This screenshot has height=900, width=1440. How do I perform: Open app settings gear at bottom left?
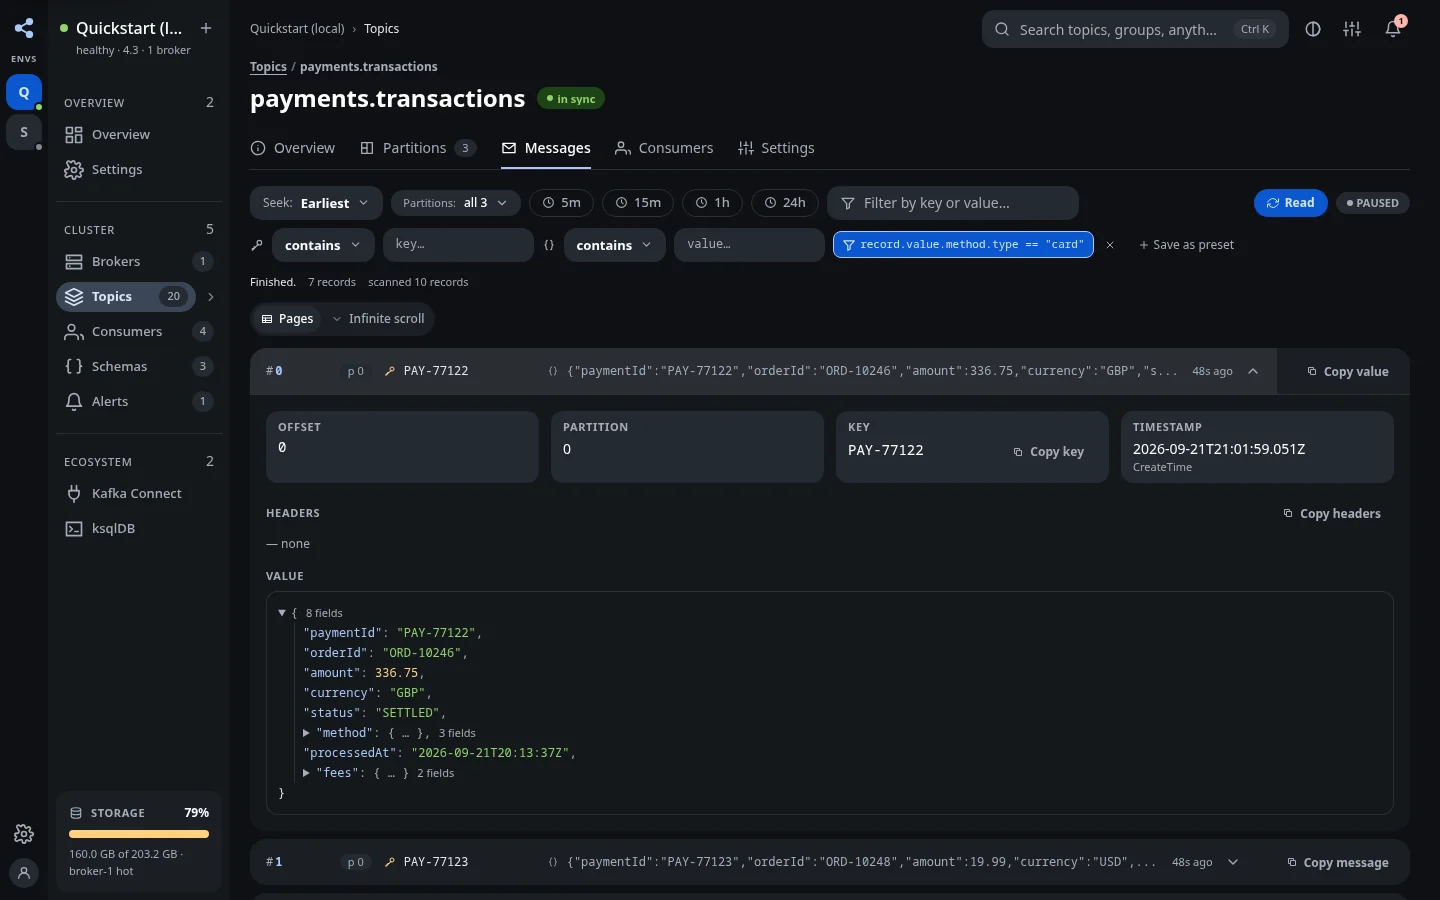tap(24, 834)
